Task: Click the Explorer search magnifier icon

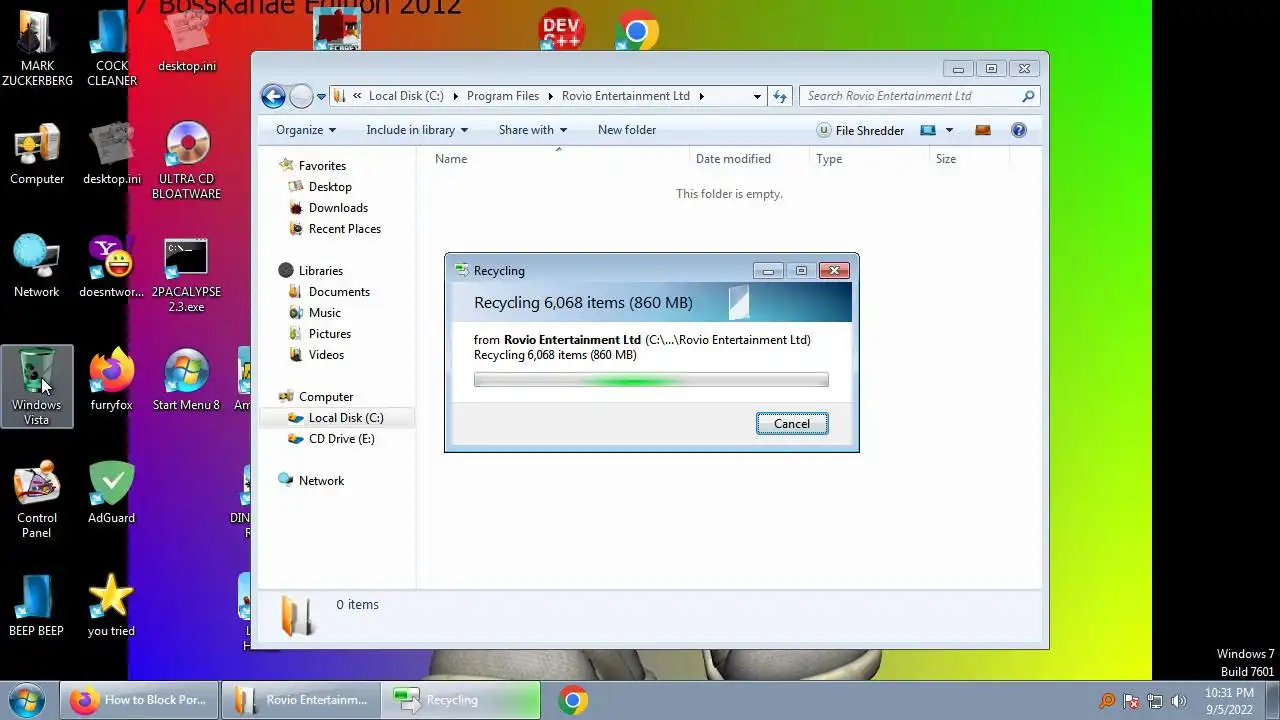Action: [x=1028, y=96]
